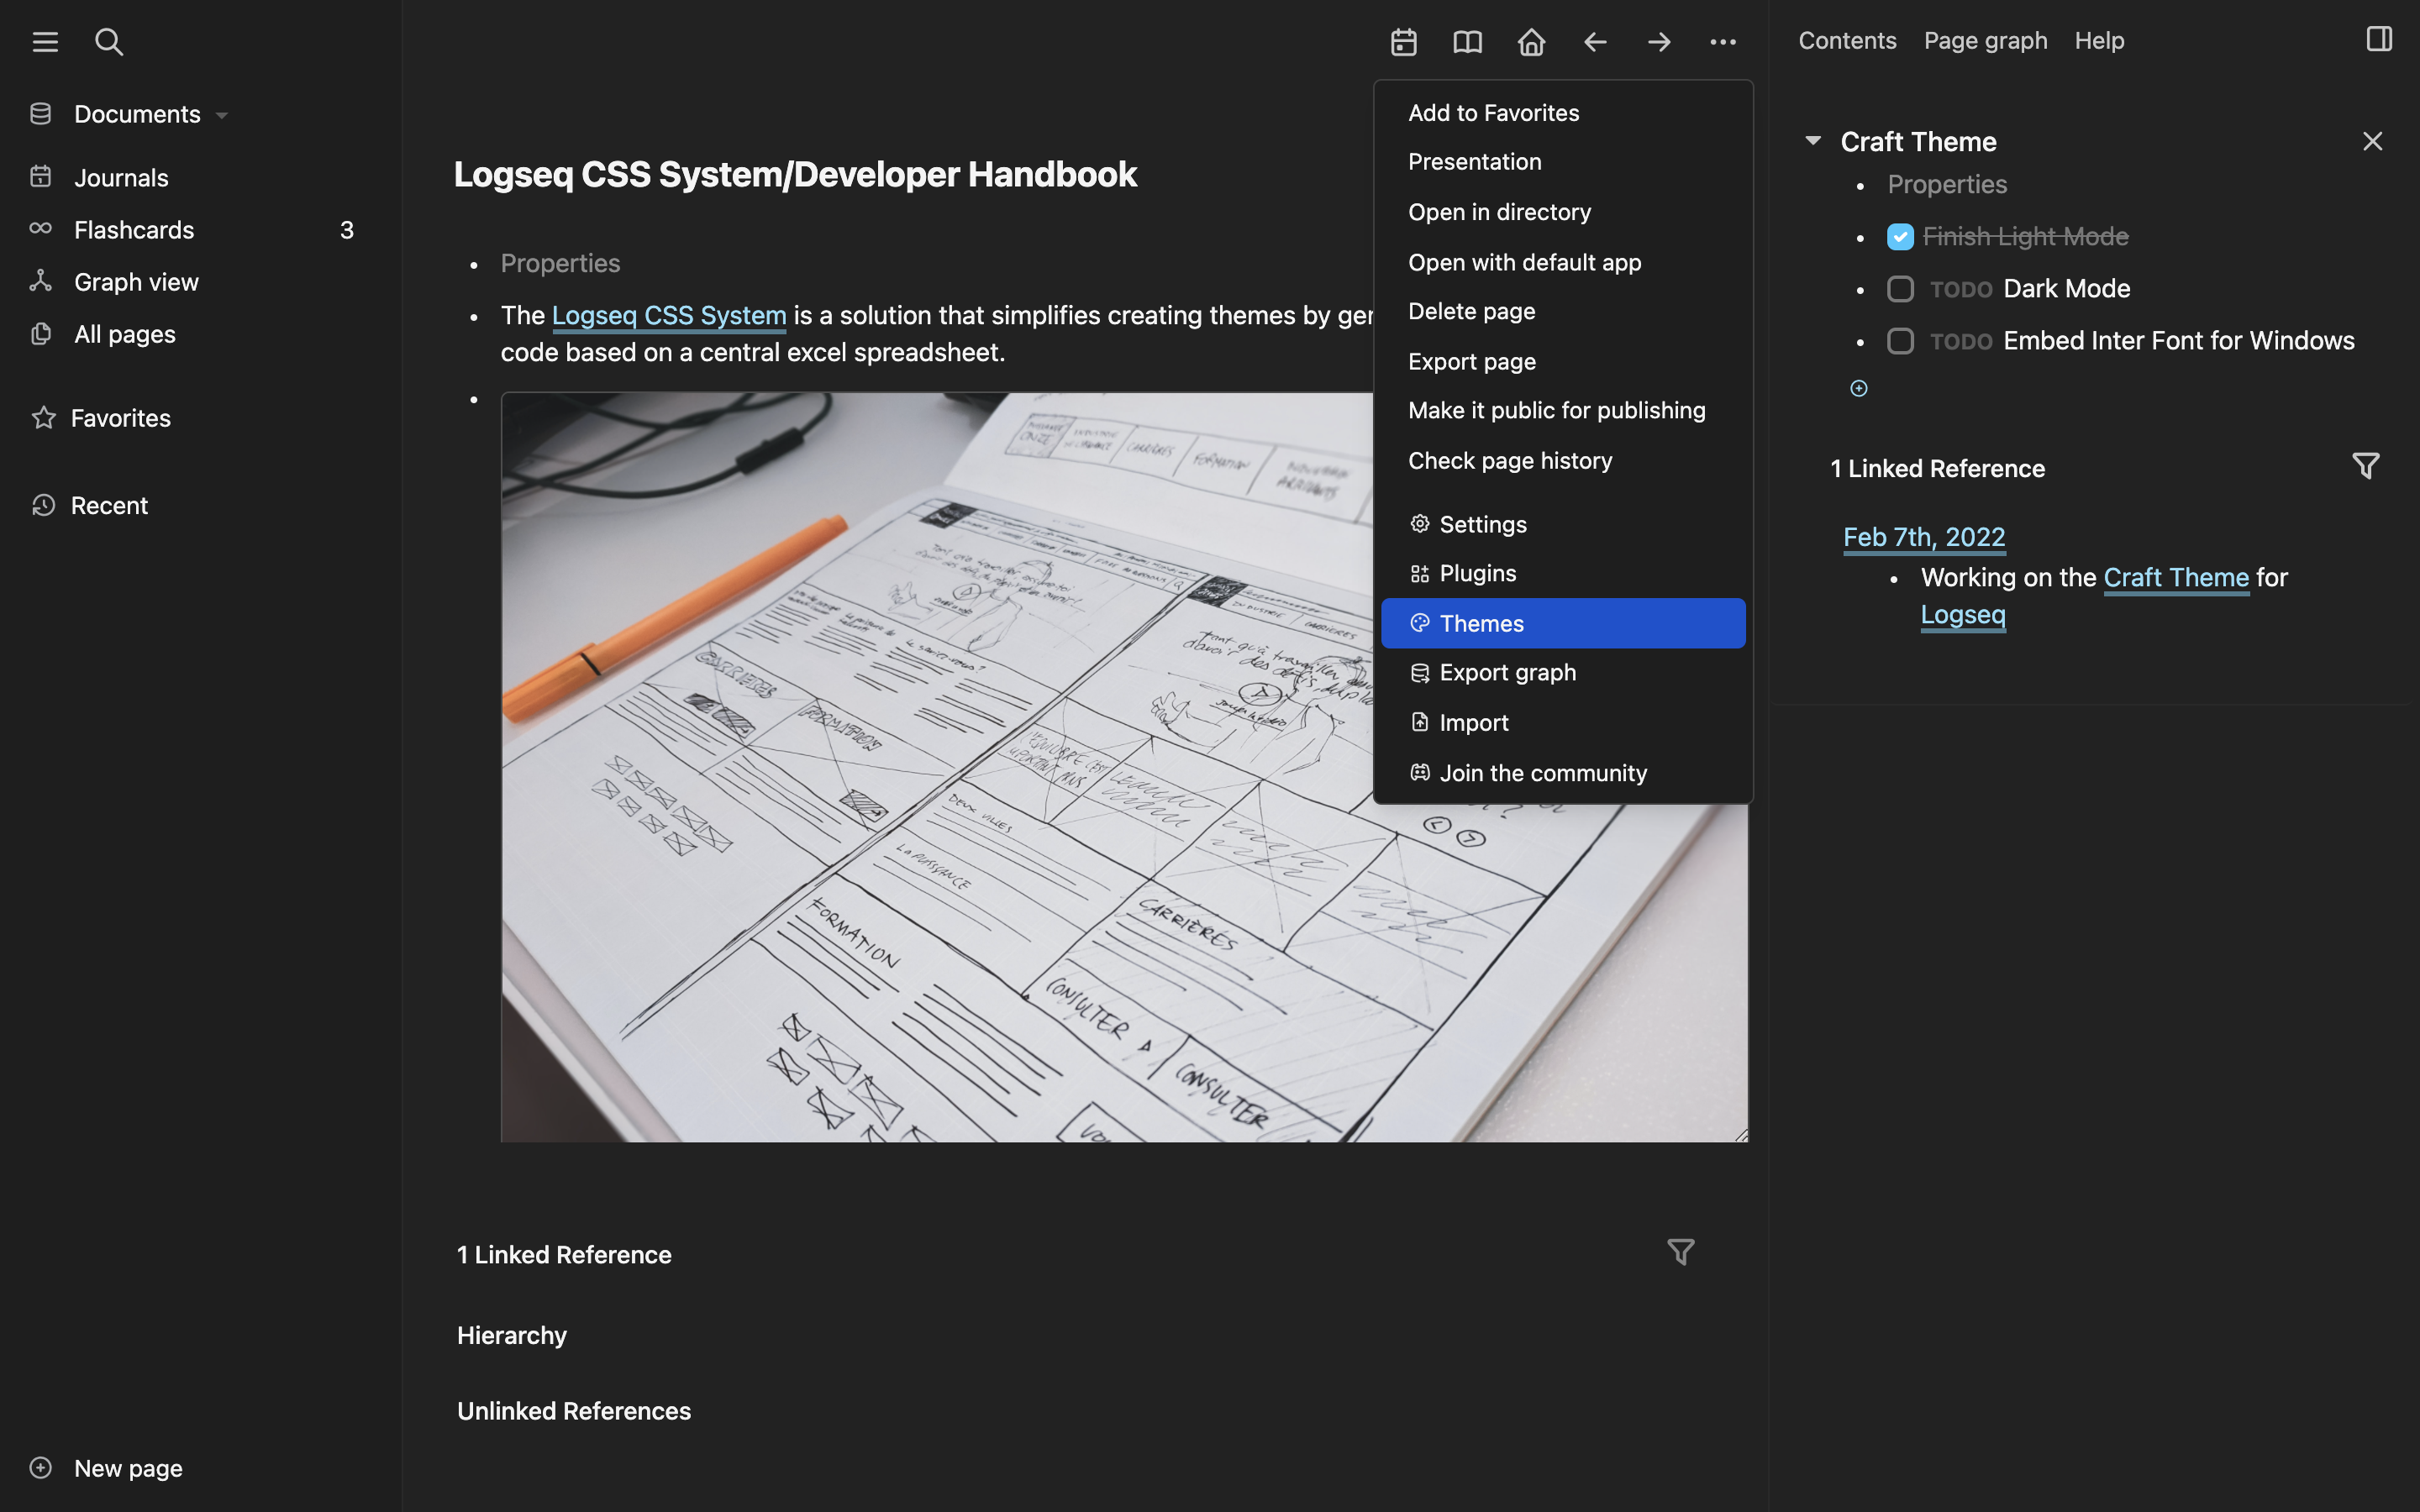Viewport: 2420px width, 1512px height.
Task: Uncheck the Finish Light Mode checkbox
Action: click(1899, 236)
